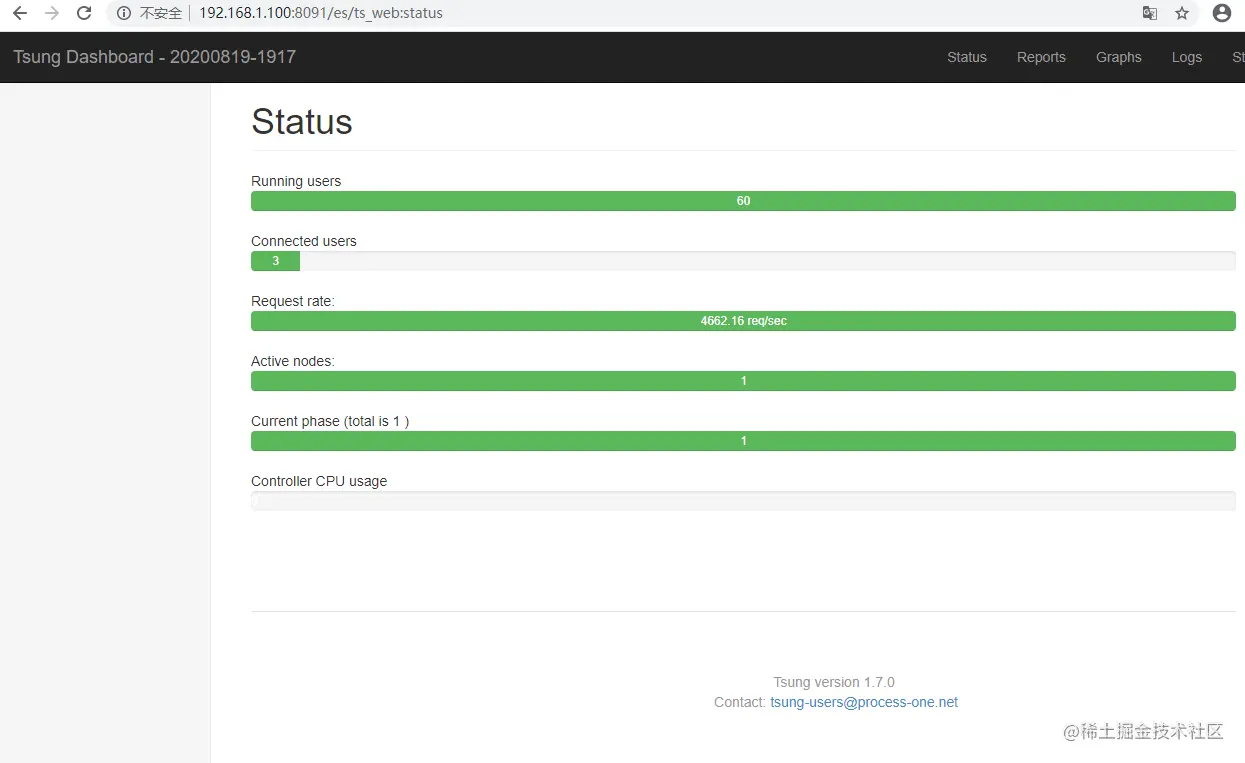Reload the page with refresh icon

click(x=84, y=14)
